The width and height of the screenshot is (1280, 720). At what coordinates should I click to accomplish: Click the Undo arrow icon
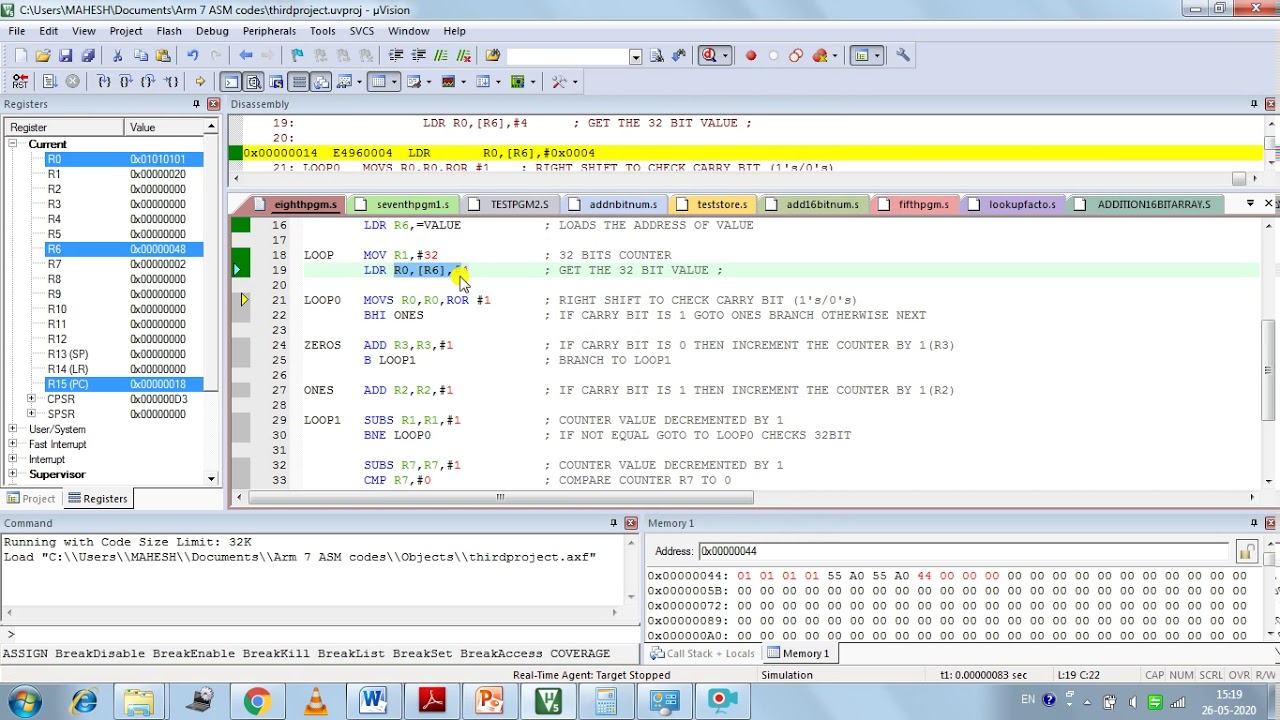[x=192, y=56]
